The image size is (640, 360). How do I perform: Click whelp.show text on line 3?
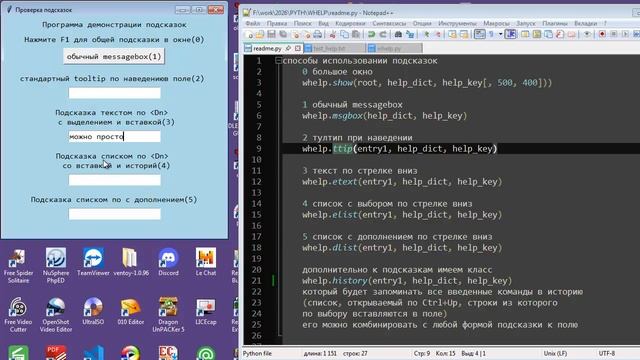pos(327,82)
